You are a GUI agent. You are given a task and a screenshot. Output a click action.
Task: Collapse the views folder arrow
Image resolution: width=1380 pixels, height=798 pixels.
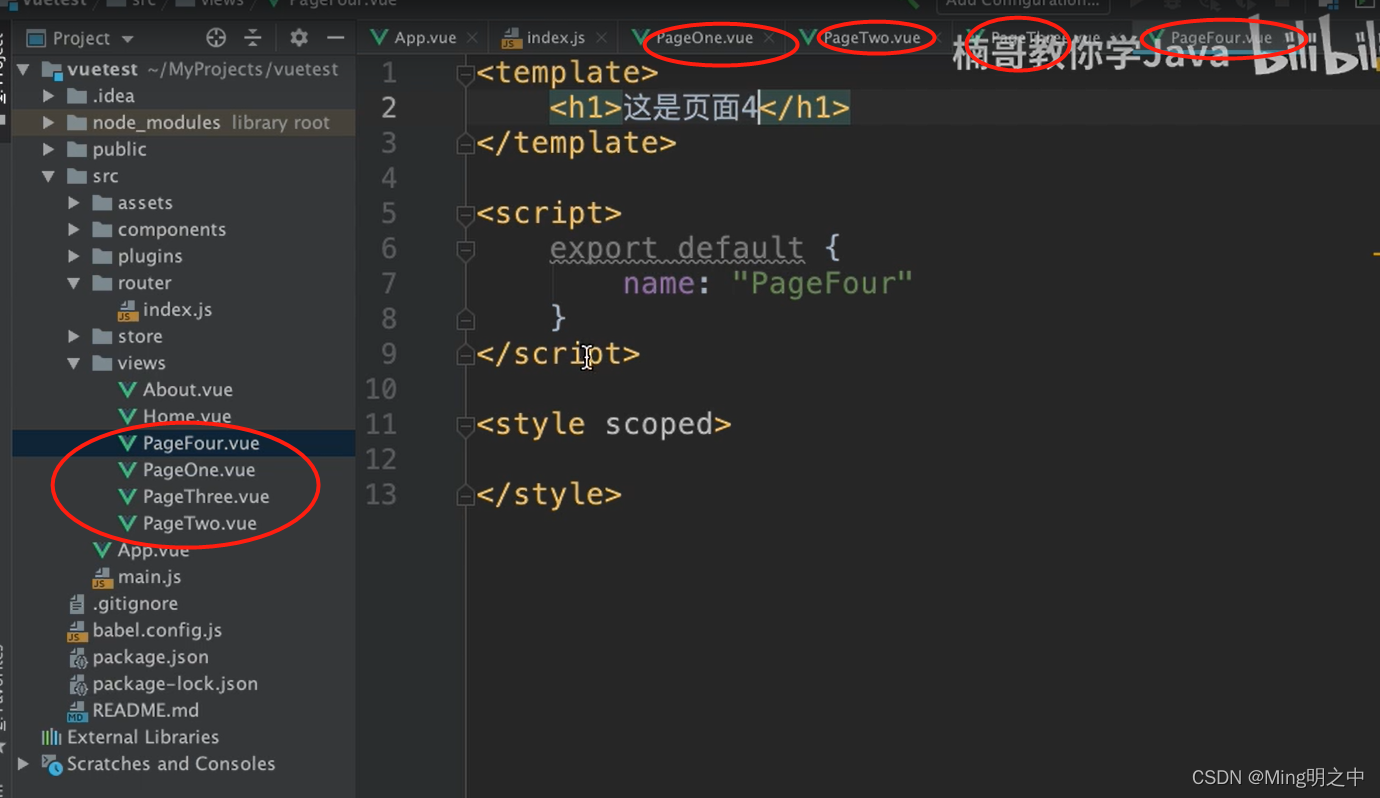click(74, 363)
